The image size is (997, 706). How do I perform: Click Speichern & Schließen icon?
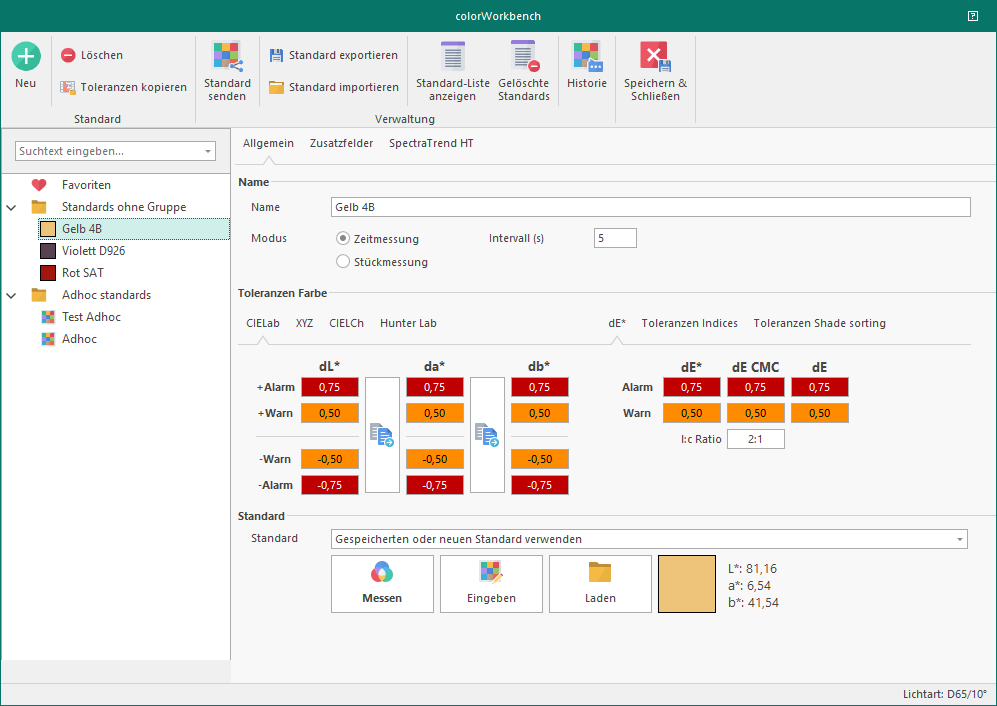(655, 56)
